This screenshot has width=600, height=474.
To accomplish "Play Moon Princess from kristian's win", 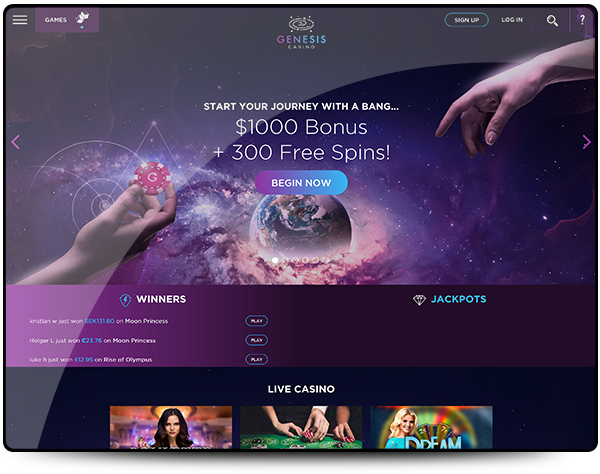I will point(256,321).
